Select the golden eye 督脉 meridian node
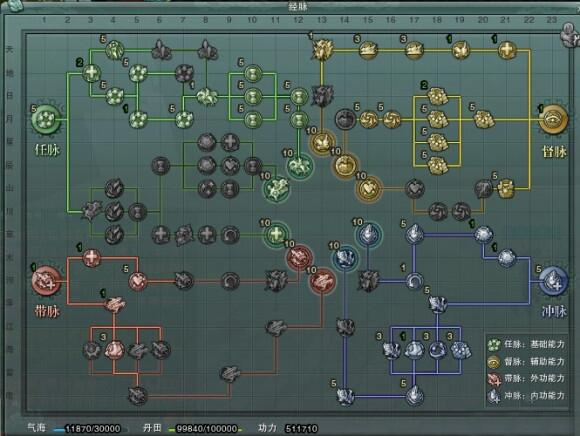Image resolution: width=580 pixels, height=436 pixels. click(554, 119)
